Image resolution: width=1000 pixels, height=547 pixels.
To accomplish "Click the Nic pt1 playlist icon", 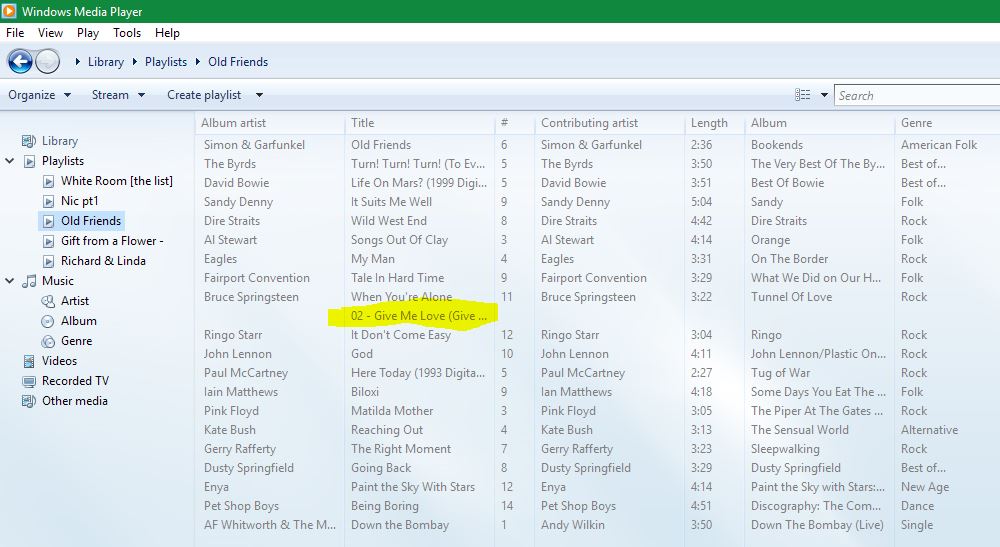I will click(x=48, y=201).
